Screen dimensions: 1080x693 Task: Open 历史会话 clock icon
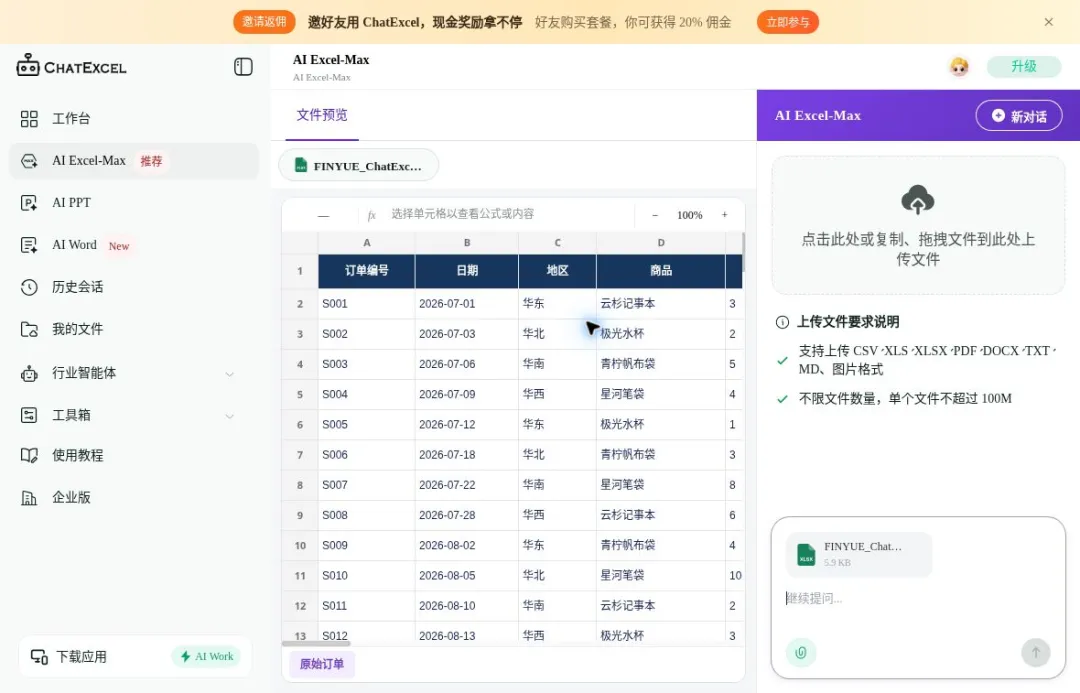[x=29, y=287]
